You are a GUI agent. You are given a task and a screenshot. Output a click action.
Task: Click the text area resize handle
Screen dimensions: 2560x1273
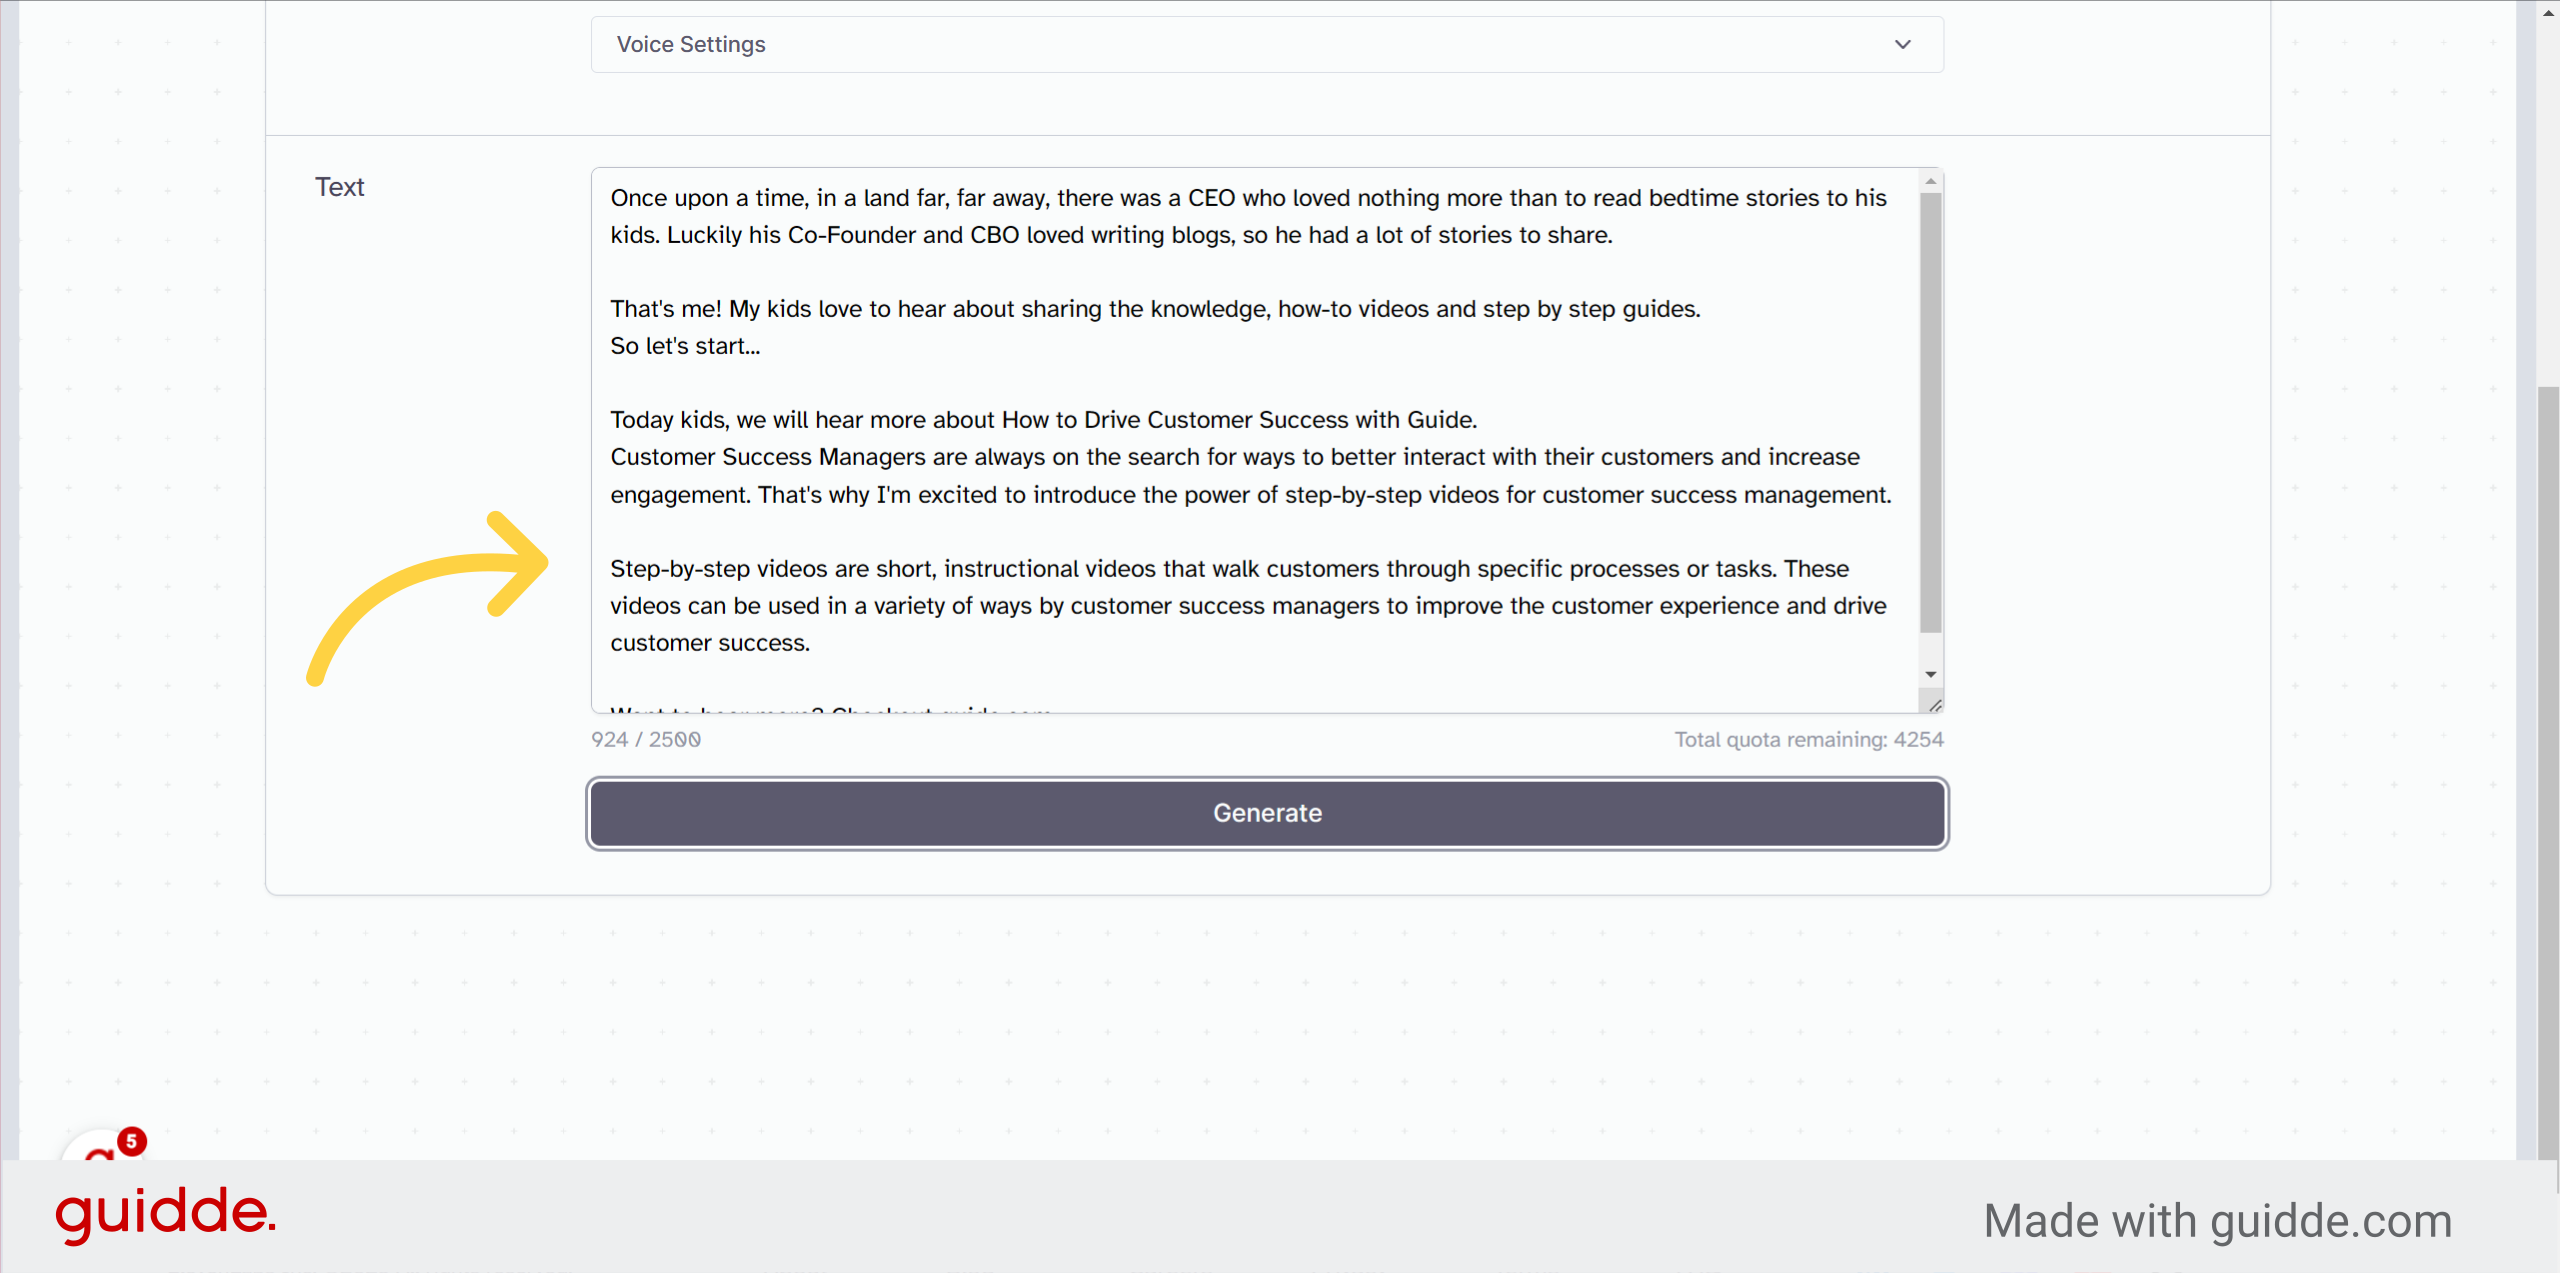pyautogui.click(x=1935, y=704)
